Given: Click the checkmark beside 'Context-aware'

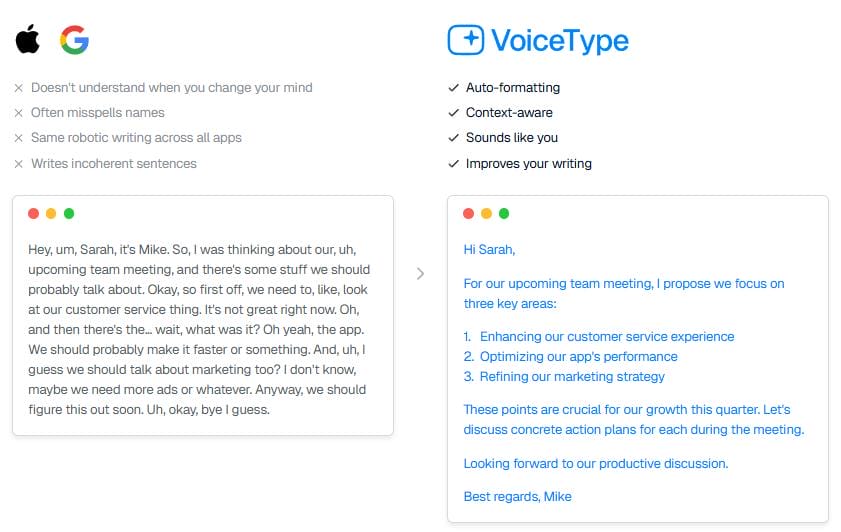Looking at the screenshot, I should pos(454,113).
